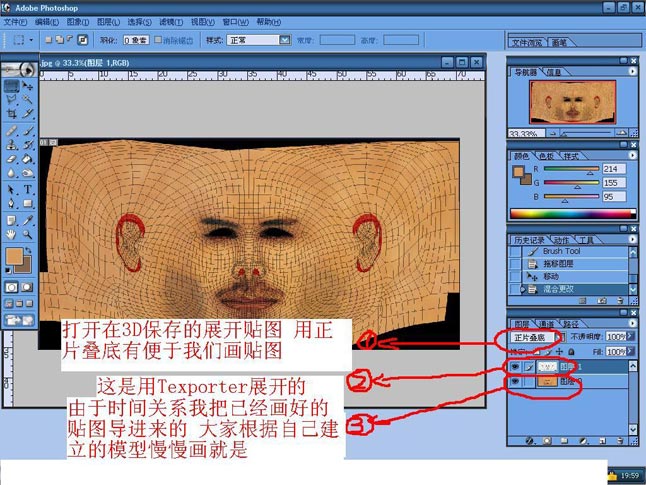Switch to the Actions tab
The image size is (646, 485).
click(562, 240)
